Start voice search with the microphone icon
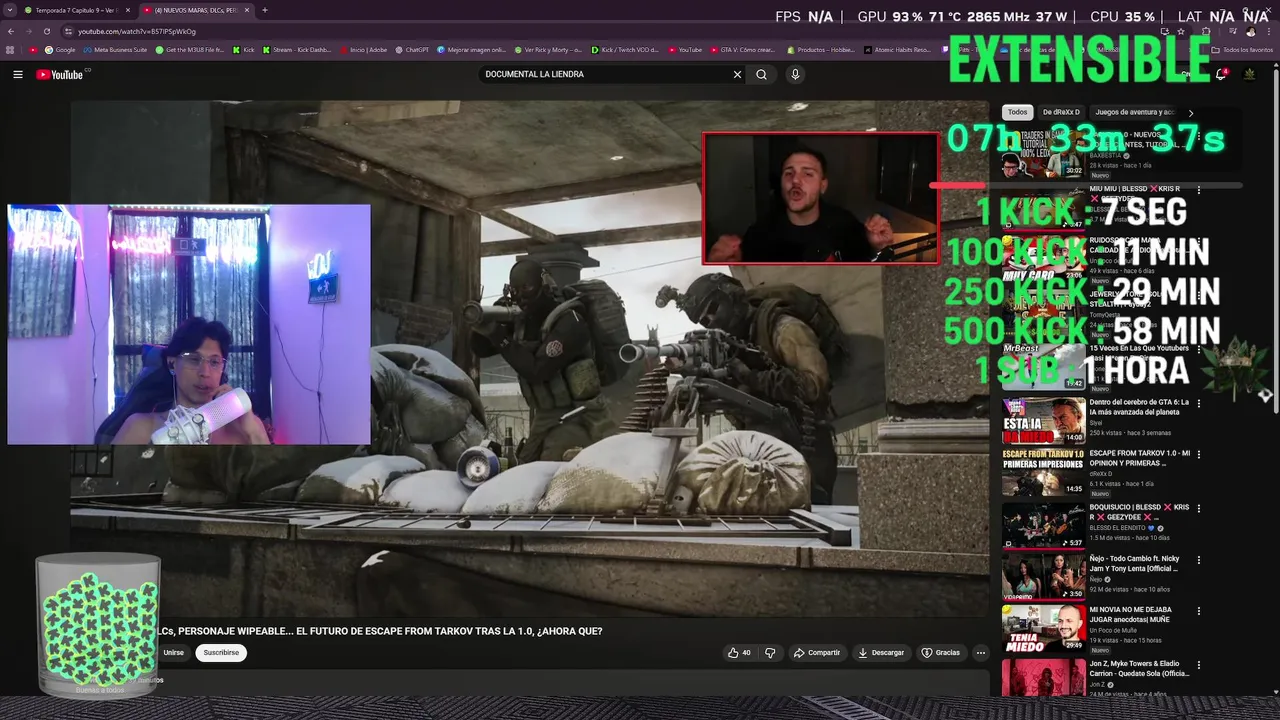 795,74
